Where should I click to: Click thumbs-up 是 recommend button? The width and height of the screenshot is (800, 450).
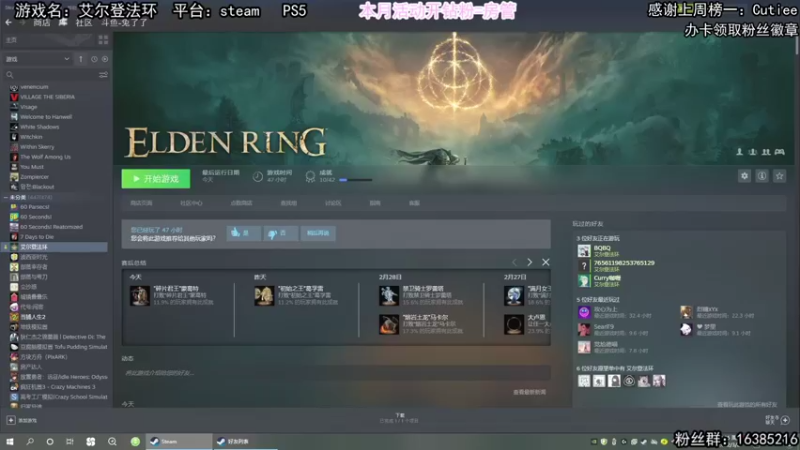click(243, 233)
